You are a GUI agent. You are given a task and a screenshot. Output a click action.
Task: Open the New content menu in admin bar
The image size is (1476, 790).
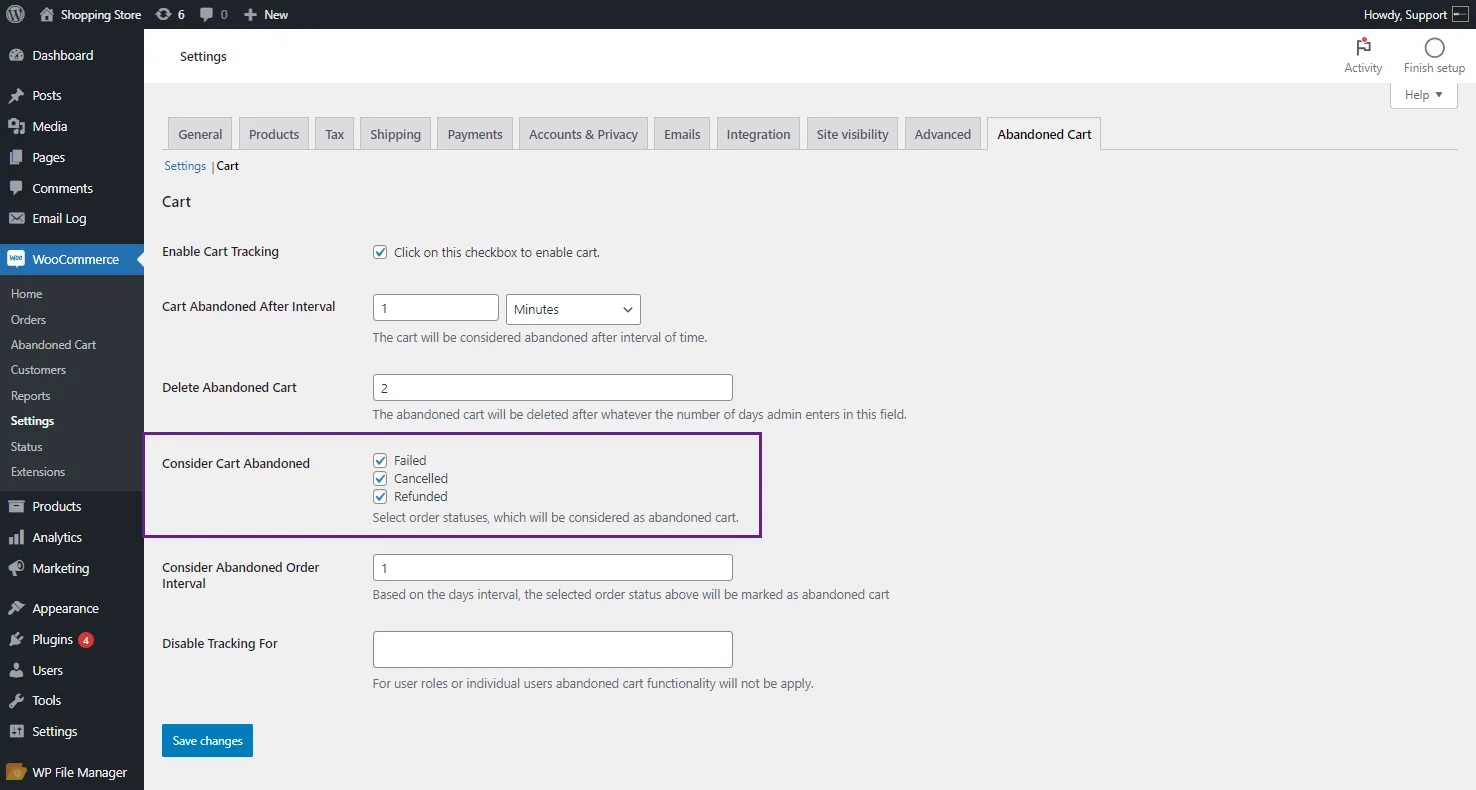coord(266,15)
